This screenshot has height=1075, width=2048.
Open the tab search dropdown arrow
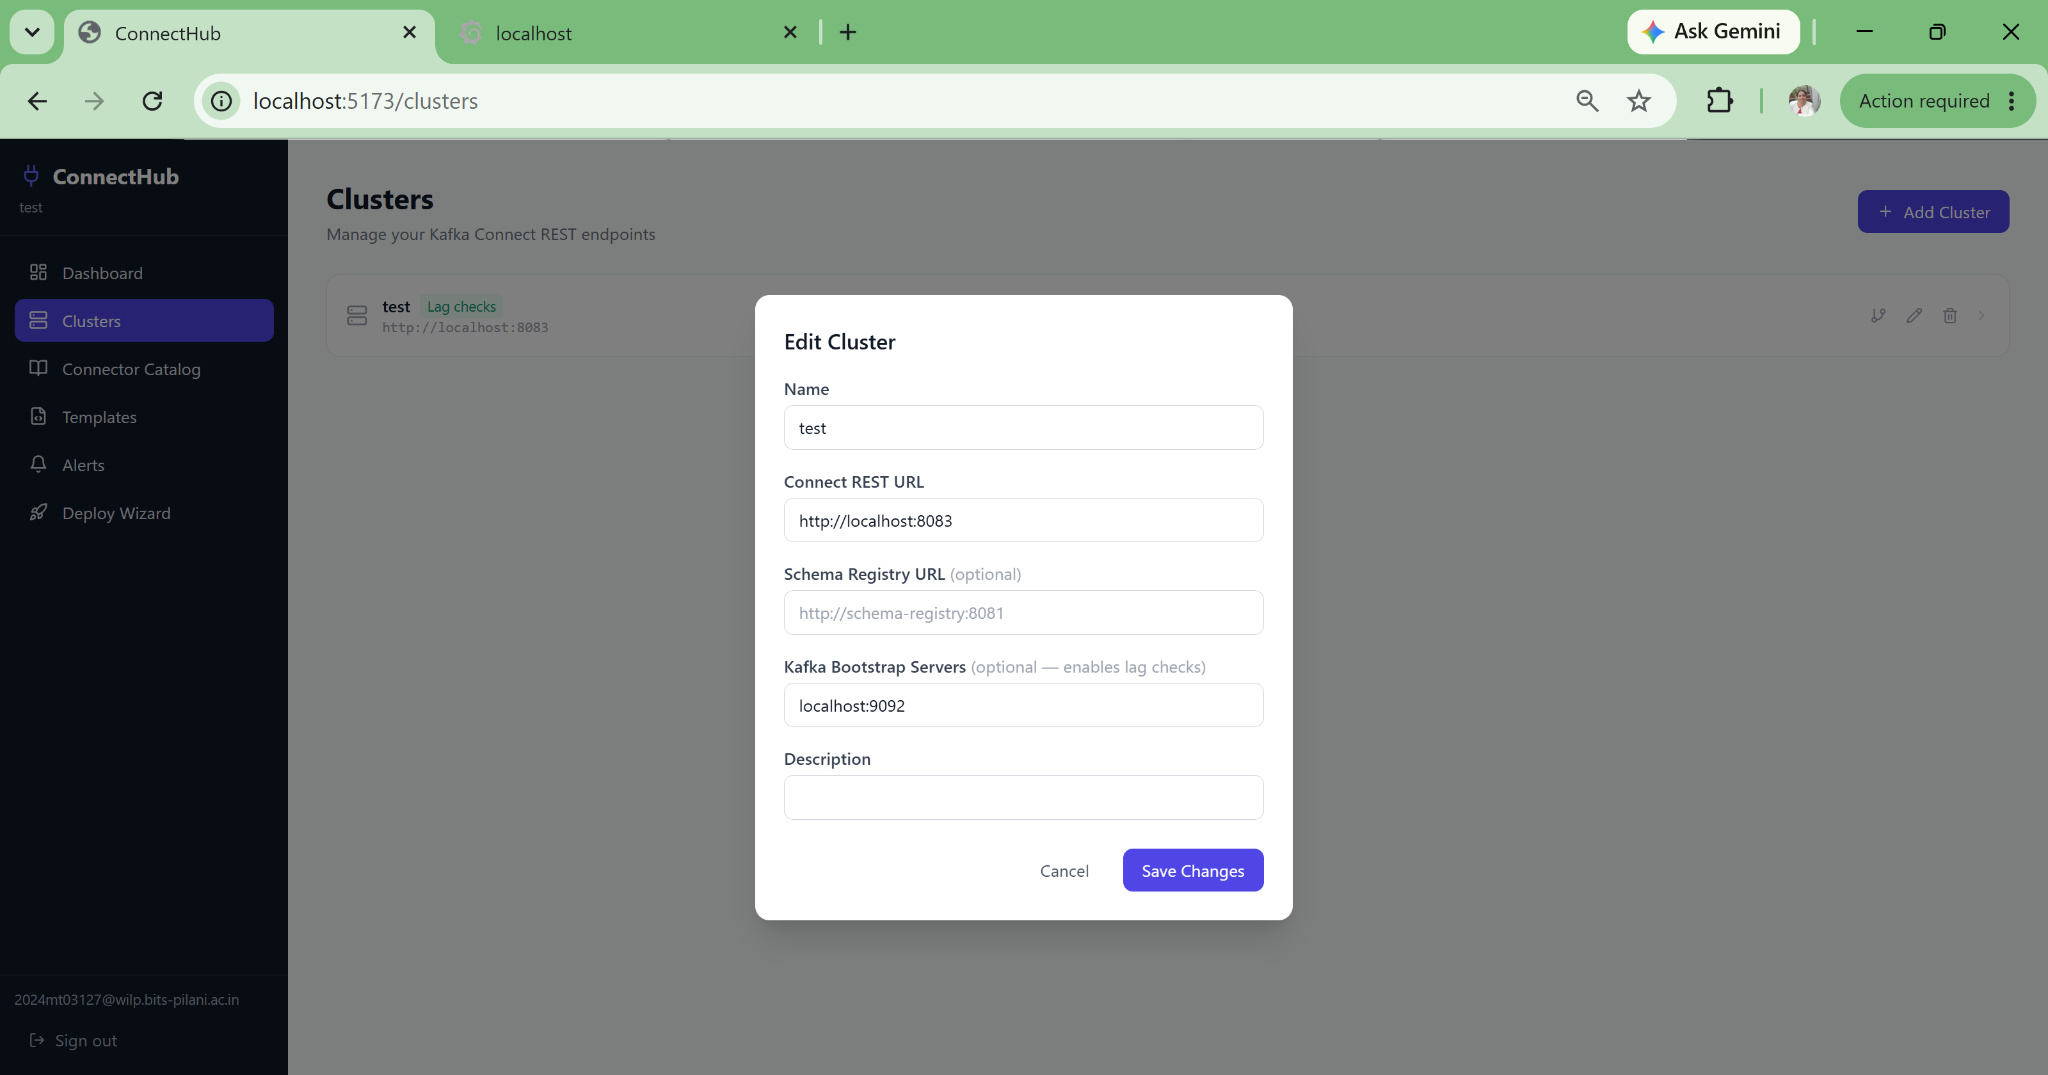pos(32,32)
